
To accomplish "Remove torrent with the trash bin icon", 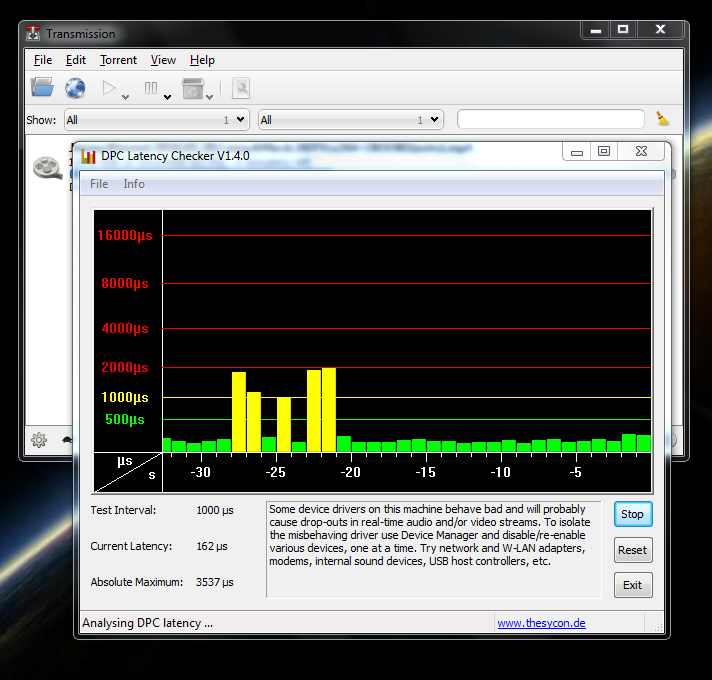I will coord(193,88).
